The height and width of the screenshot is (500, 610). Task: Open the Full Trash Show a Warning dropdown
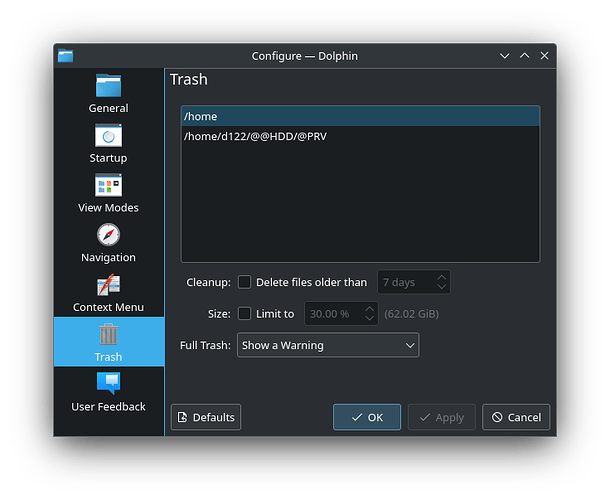pyautogui.click(x=328, y=345)
